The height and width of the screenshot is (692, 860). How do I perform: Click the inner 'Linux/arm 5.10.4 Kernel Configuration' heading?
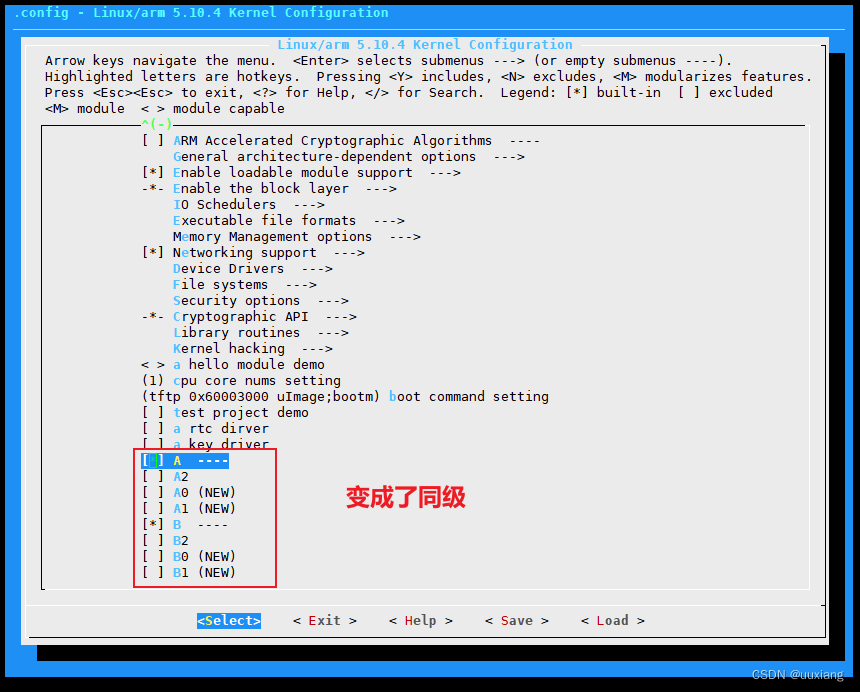425,44
